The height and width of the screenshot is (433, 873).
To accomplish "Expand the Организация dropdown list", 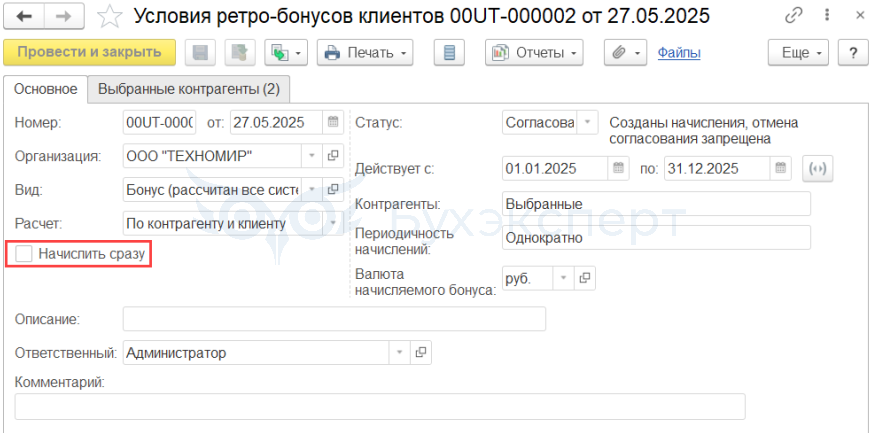I will 311,156.
